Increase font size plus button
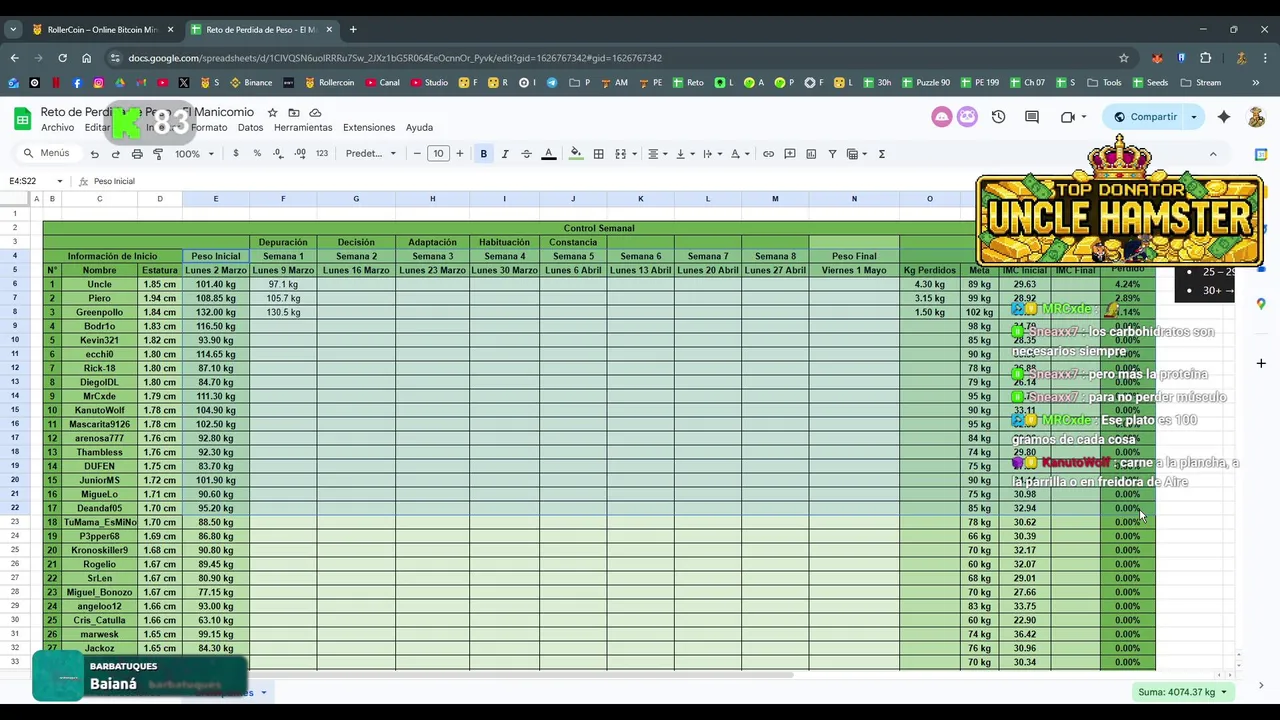 coord(460,154)
